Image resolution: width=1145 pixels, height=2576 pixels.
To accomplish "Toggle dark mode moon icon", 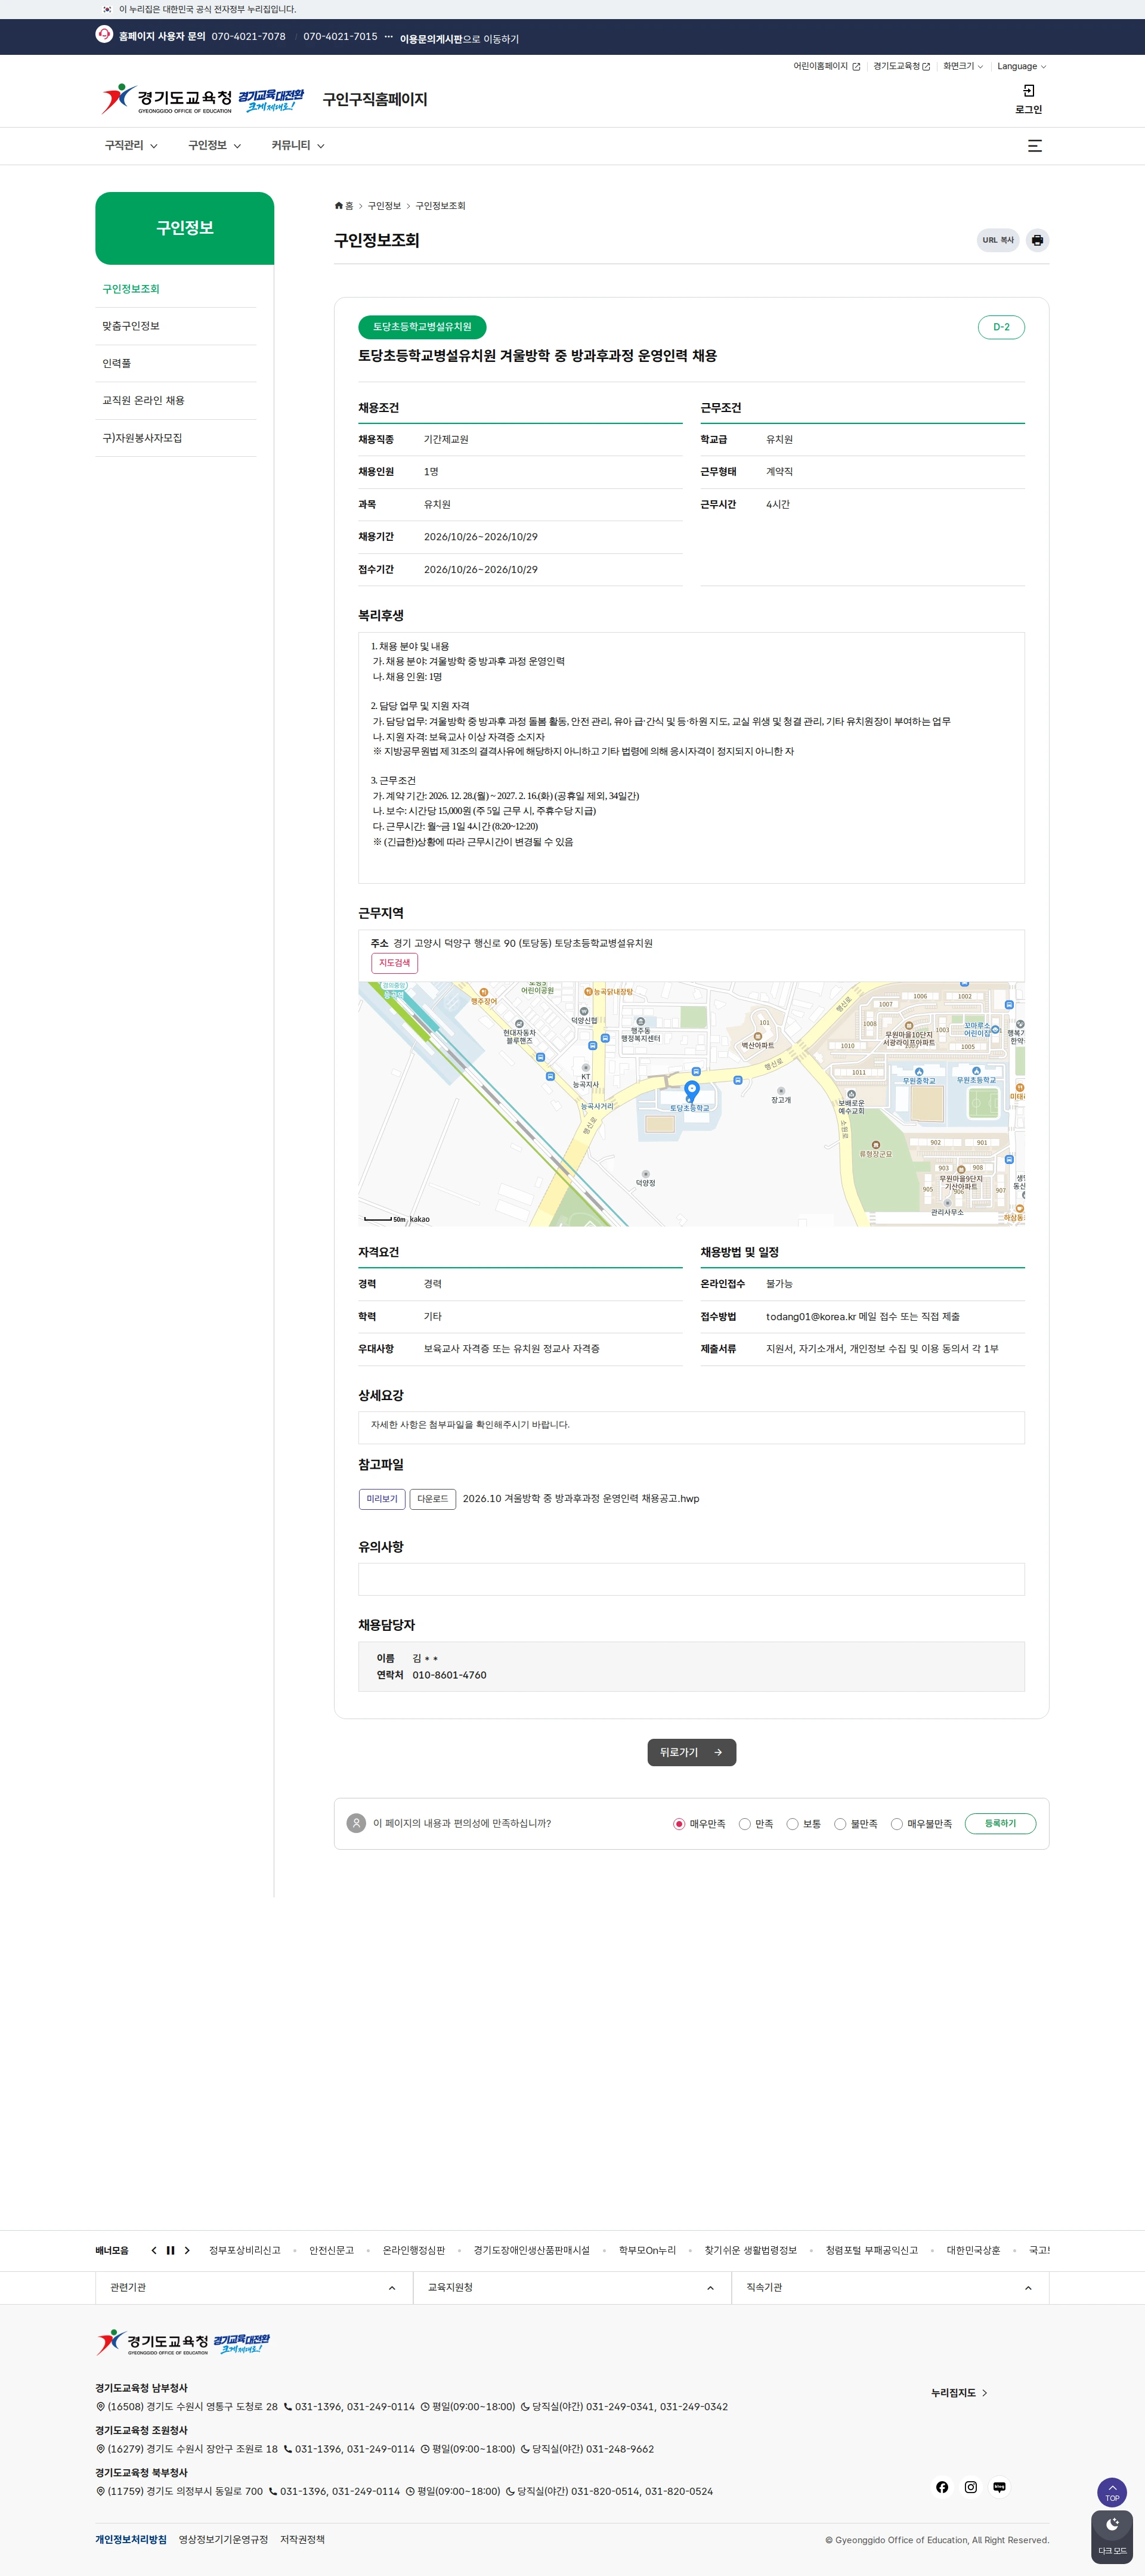I will [x=1112, y=2537].
